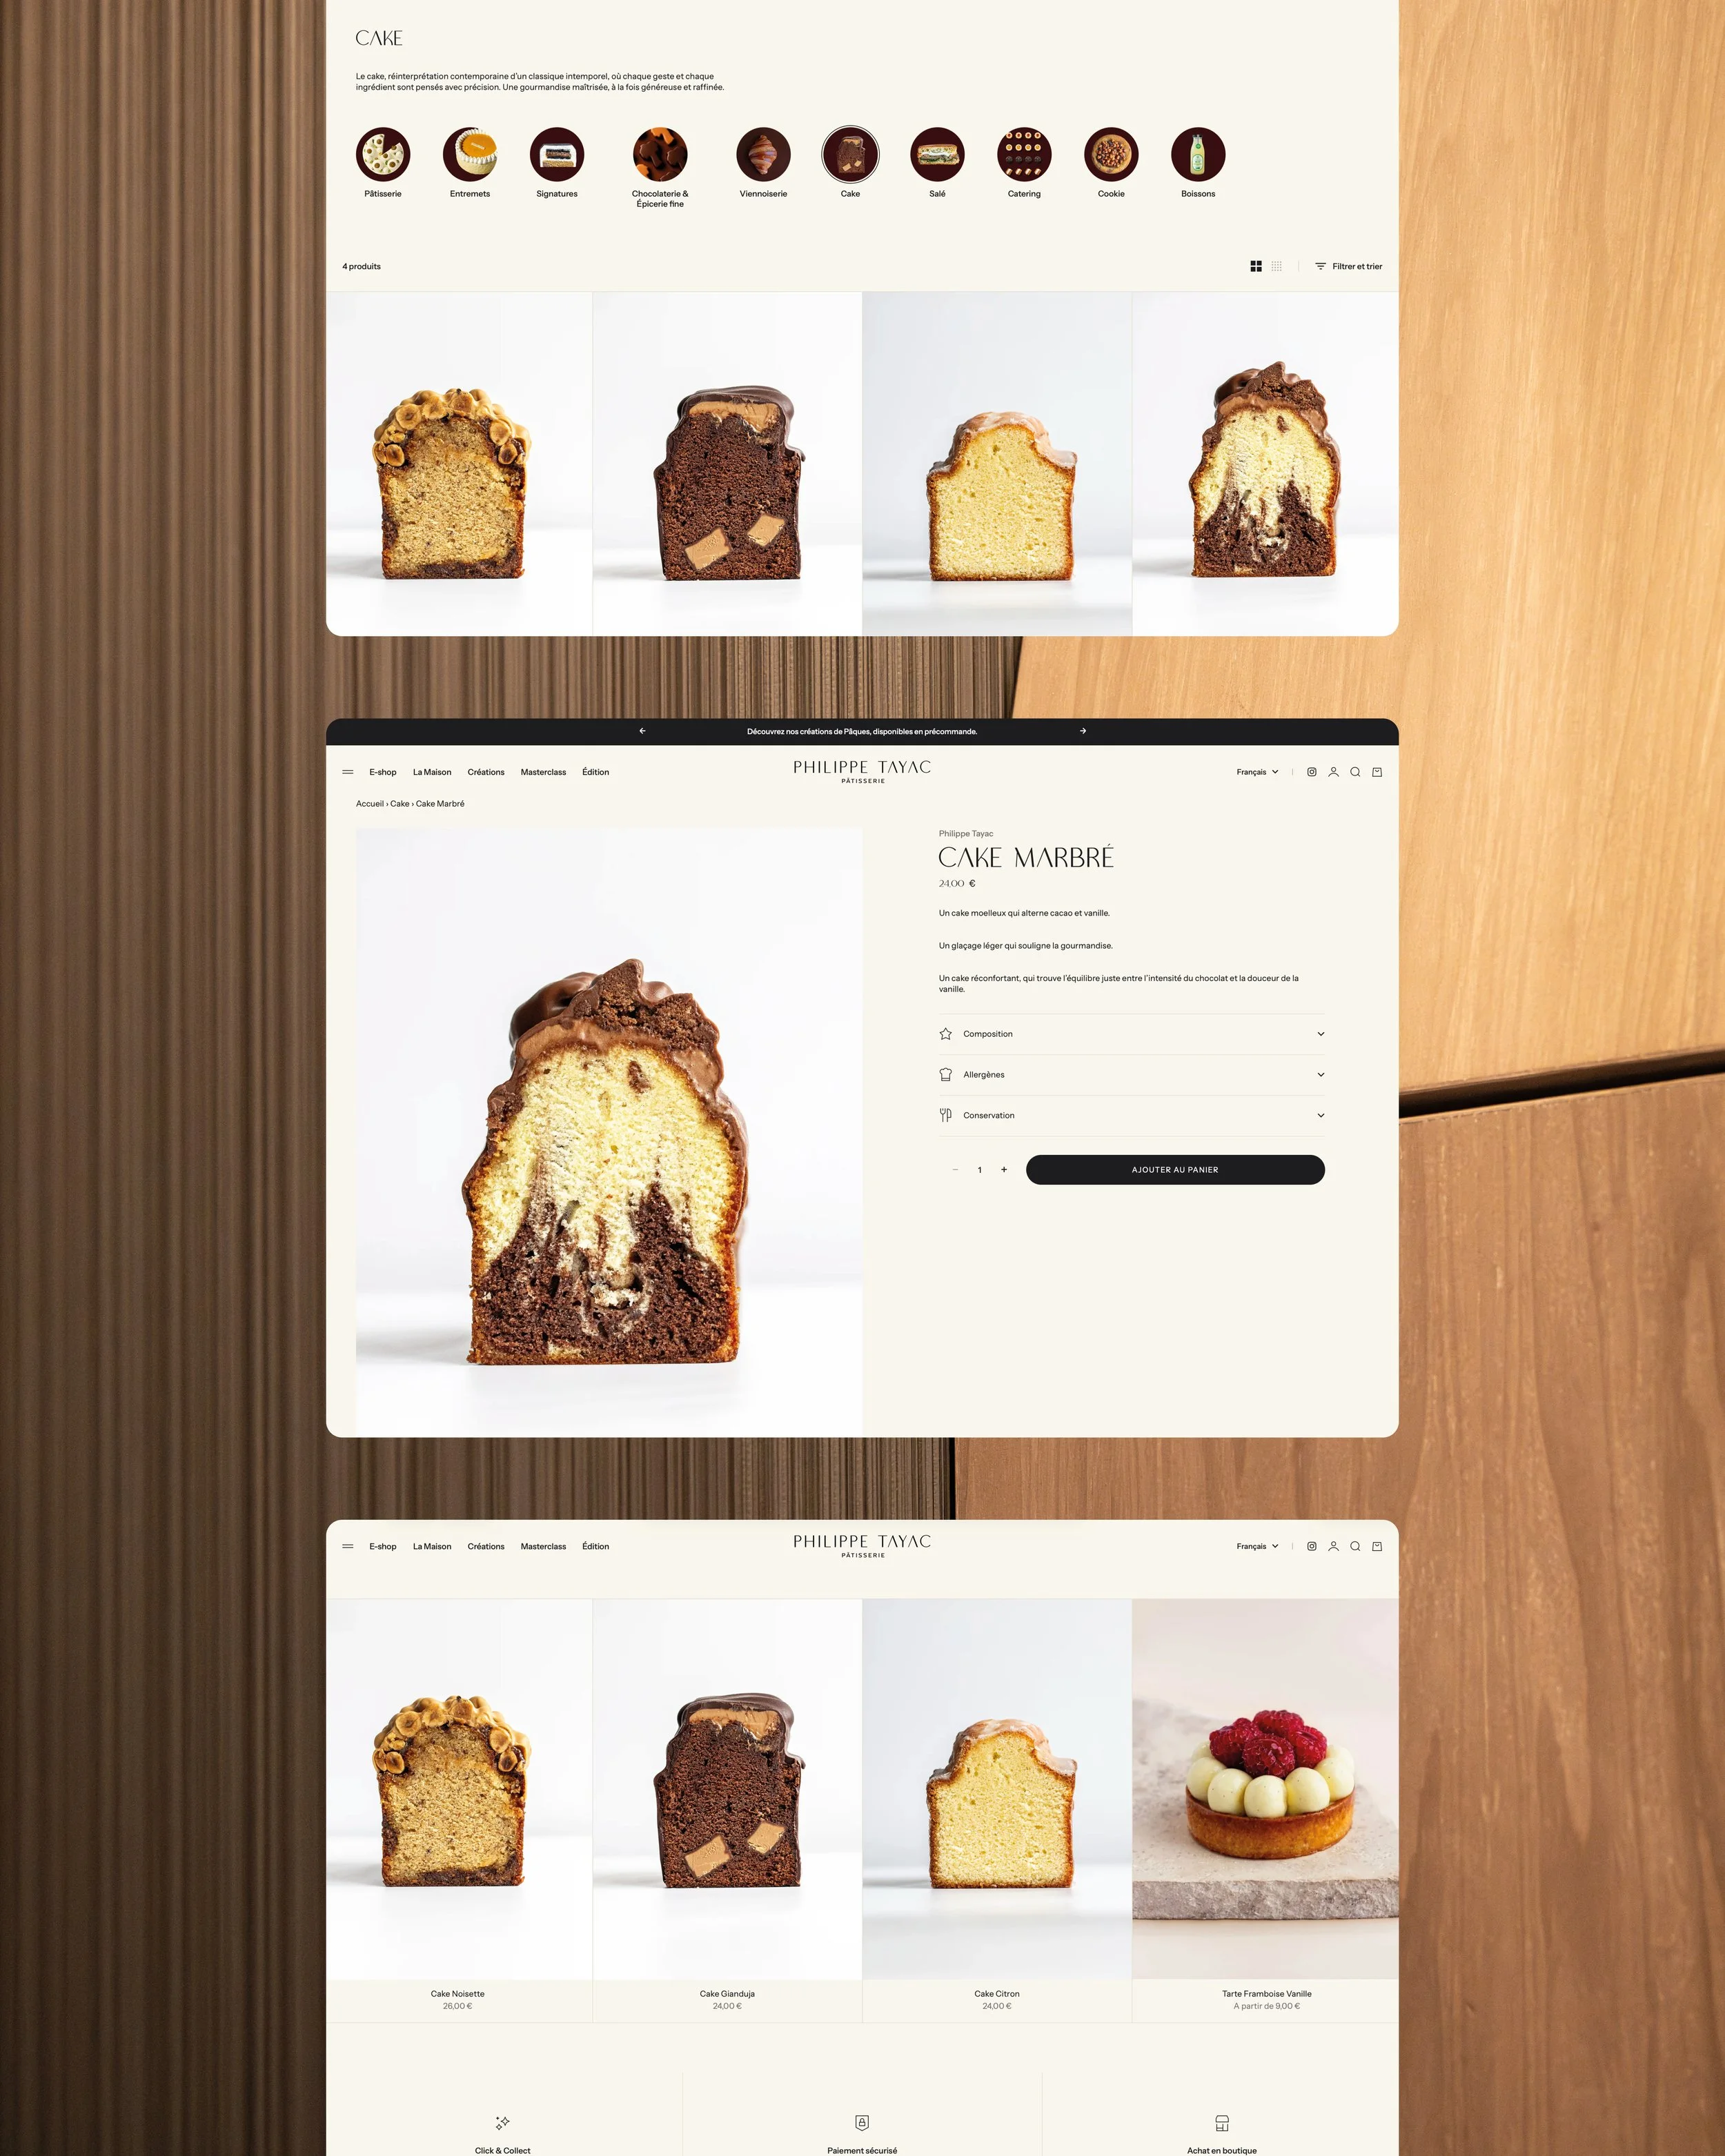Open cart icon on product page header

coord(1377,772)
